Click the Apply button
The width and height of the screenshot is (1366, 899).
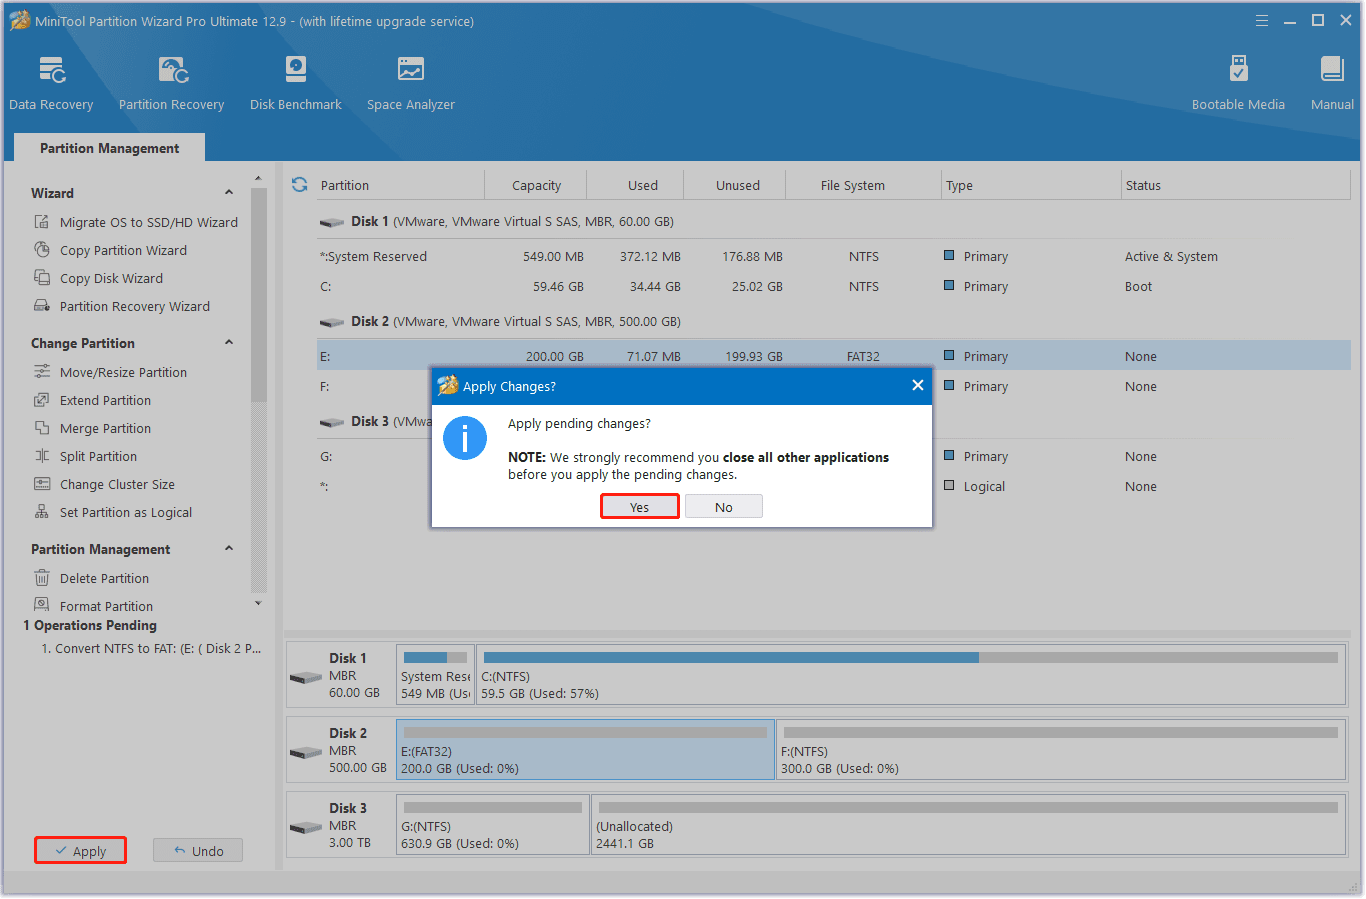(x=80, y=851)
